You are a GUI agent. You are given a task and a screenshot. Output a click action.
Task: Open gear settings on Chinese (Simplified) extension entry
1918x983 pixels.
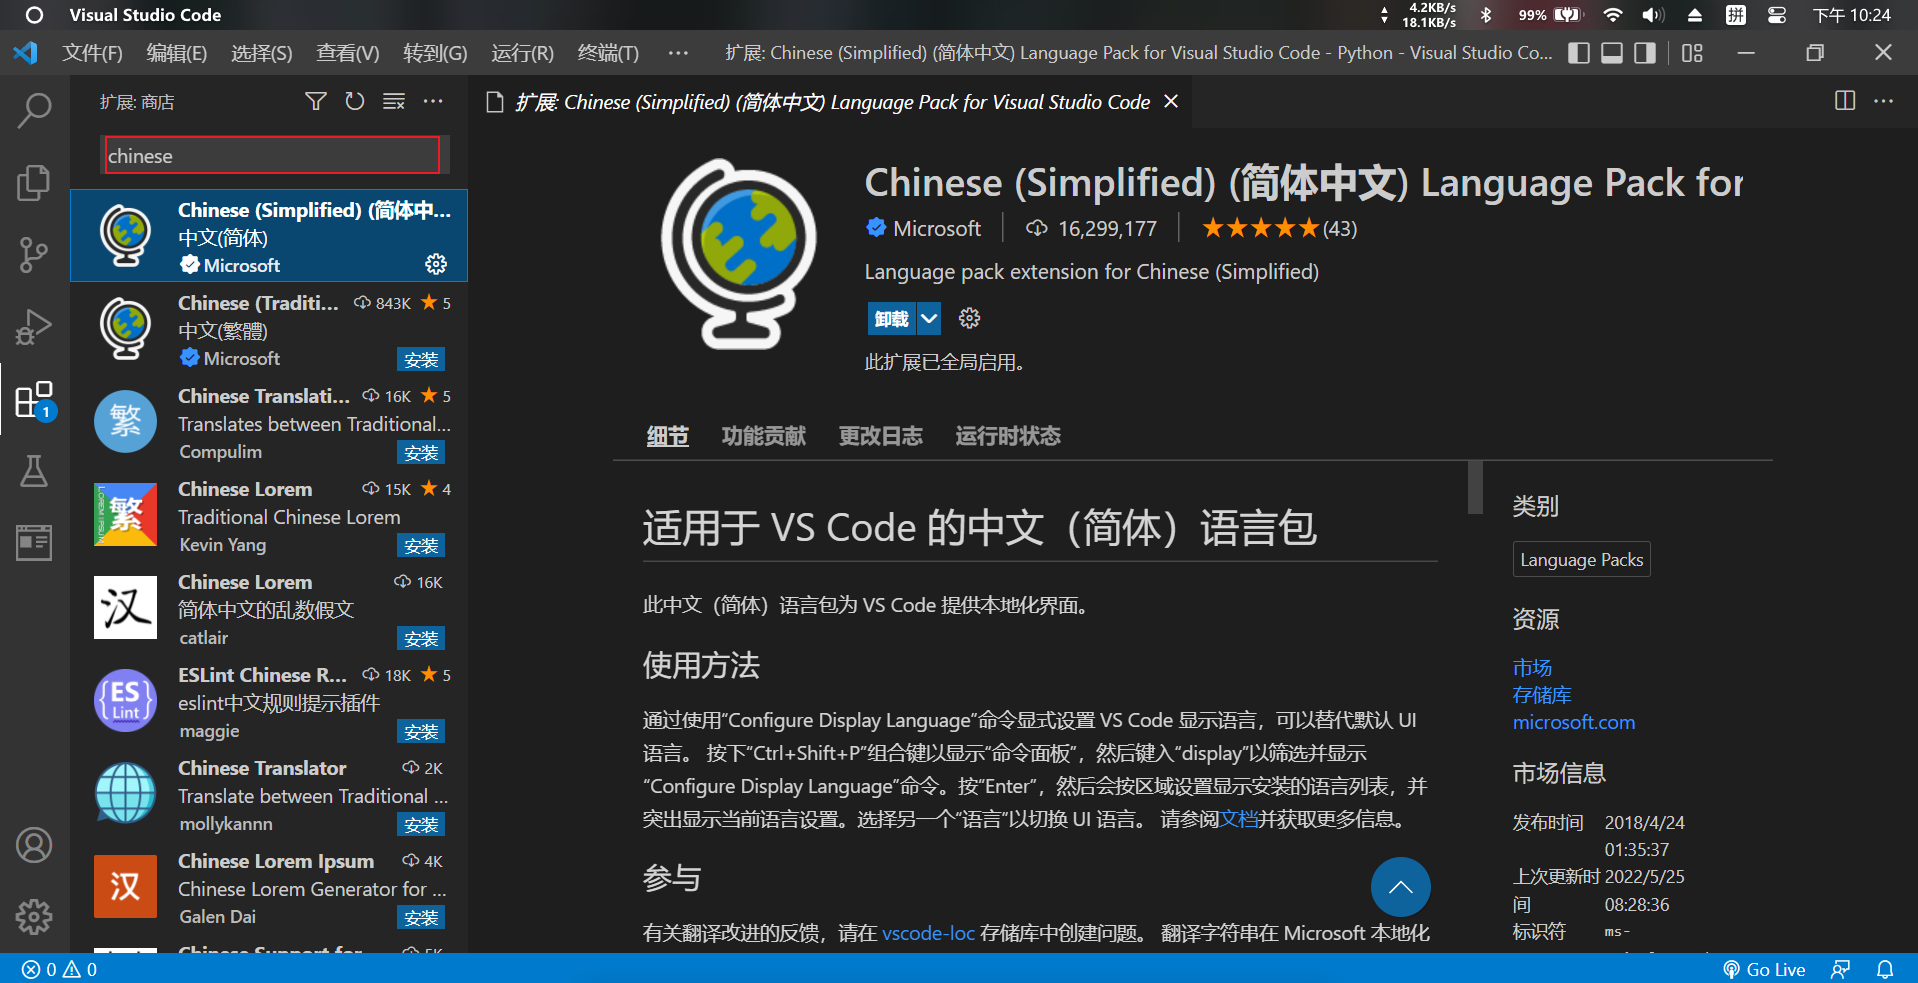tap(436, 264)
